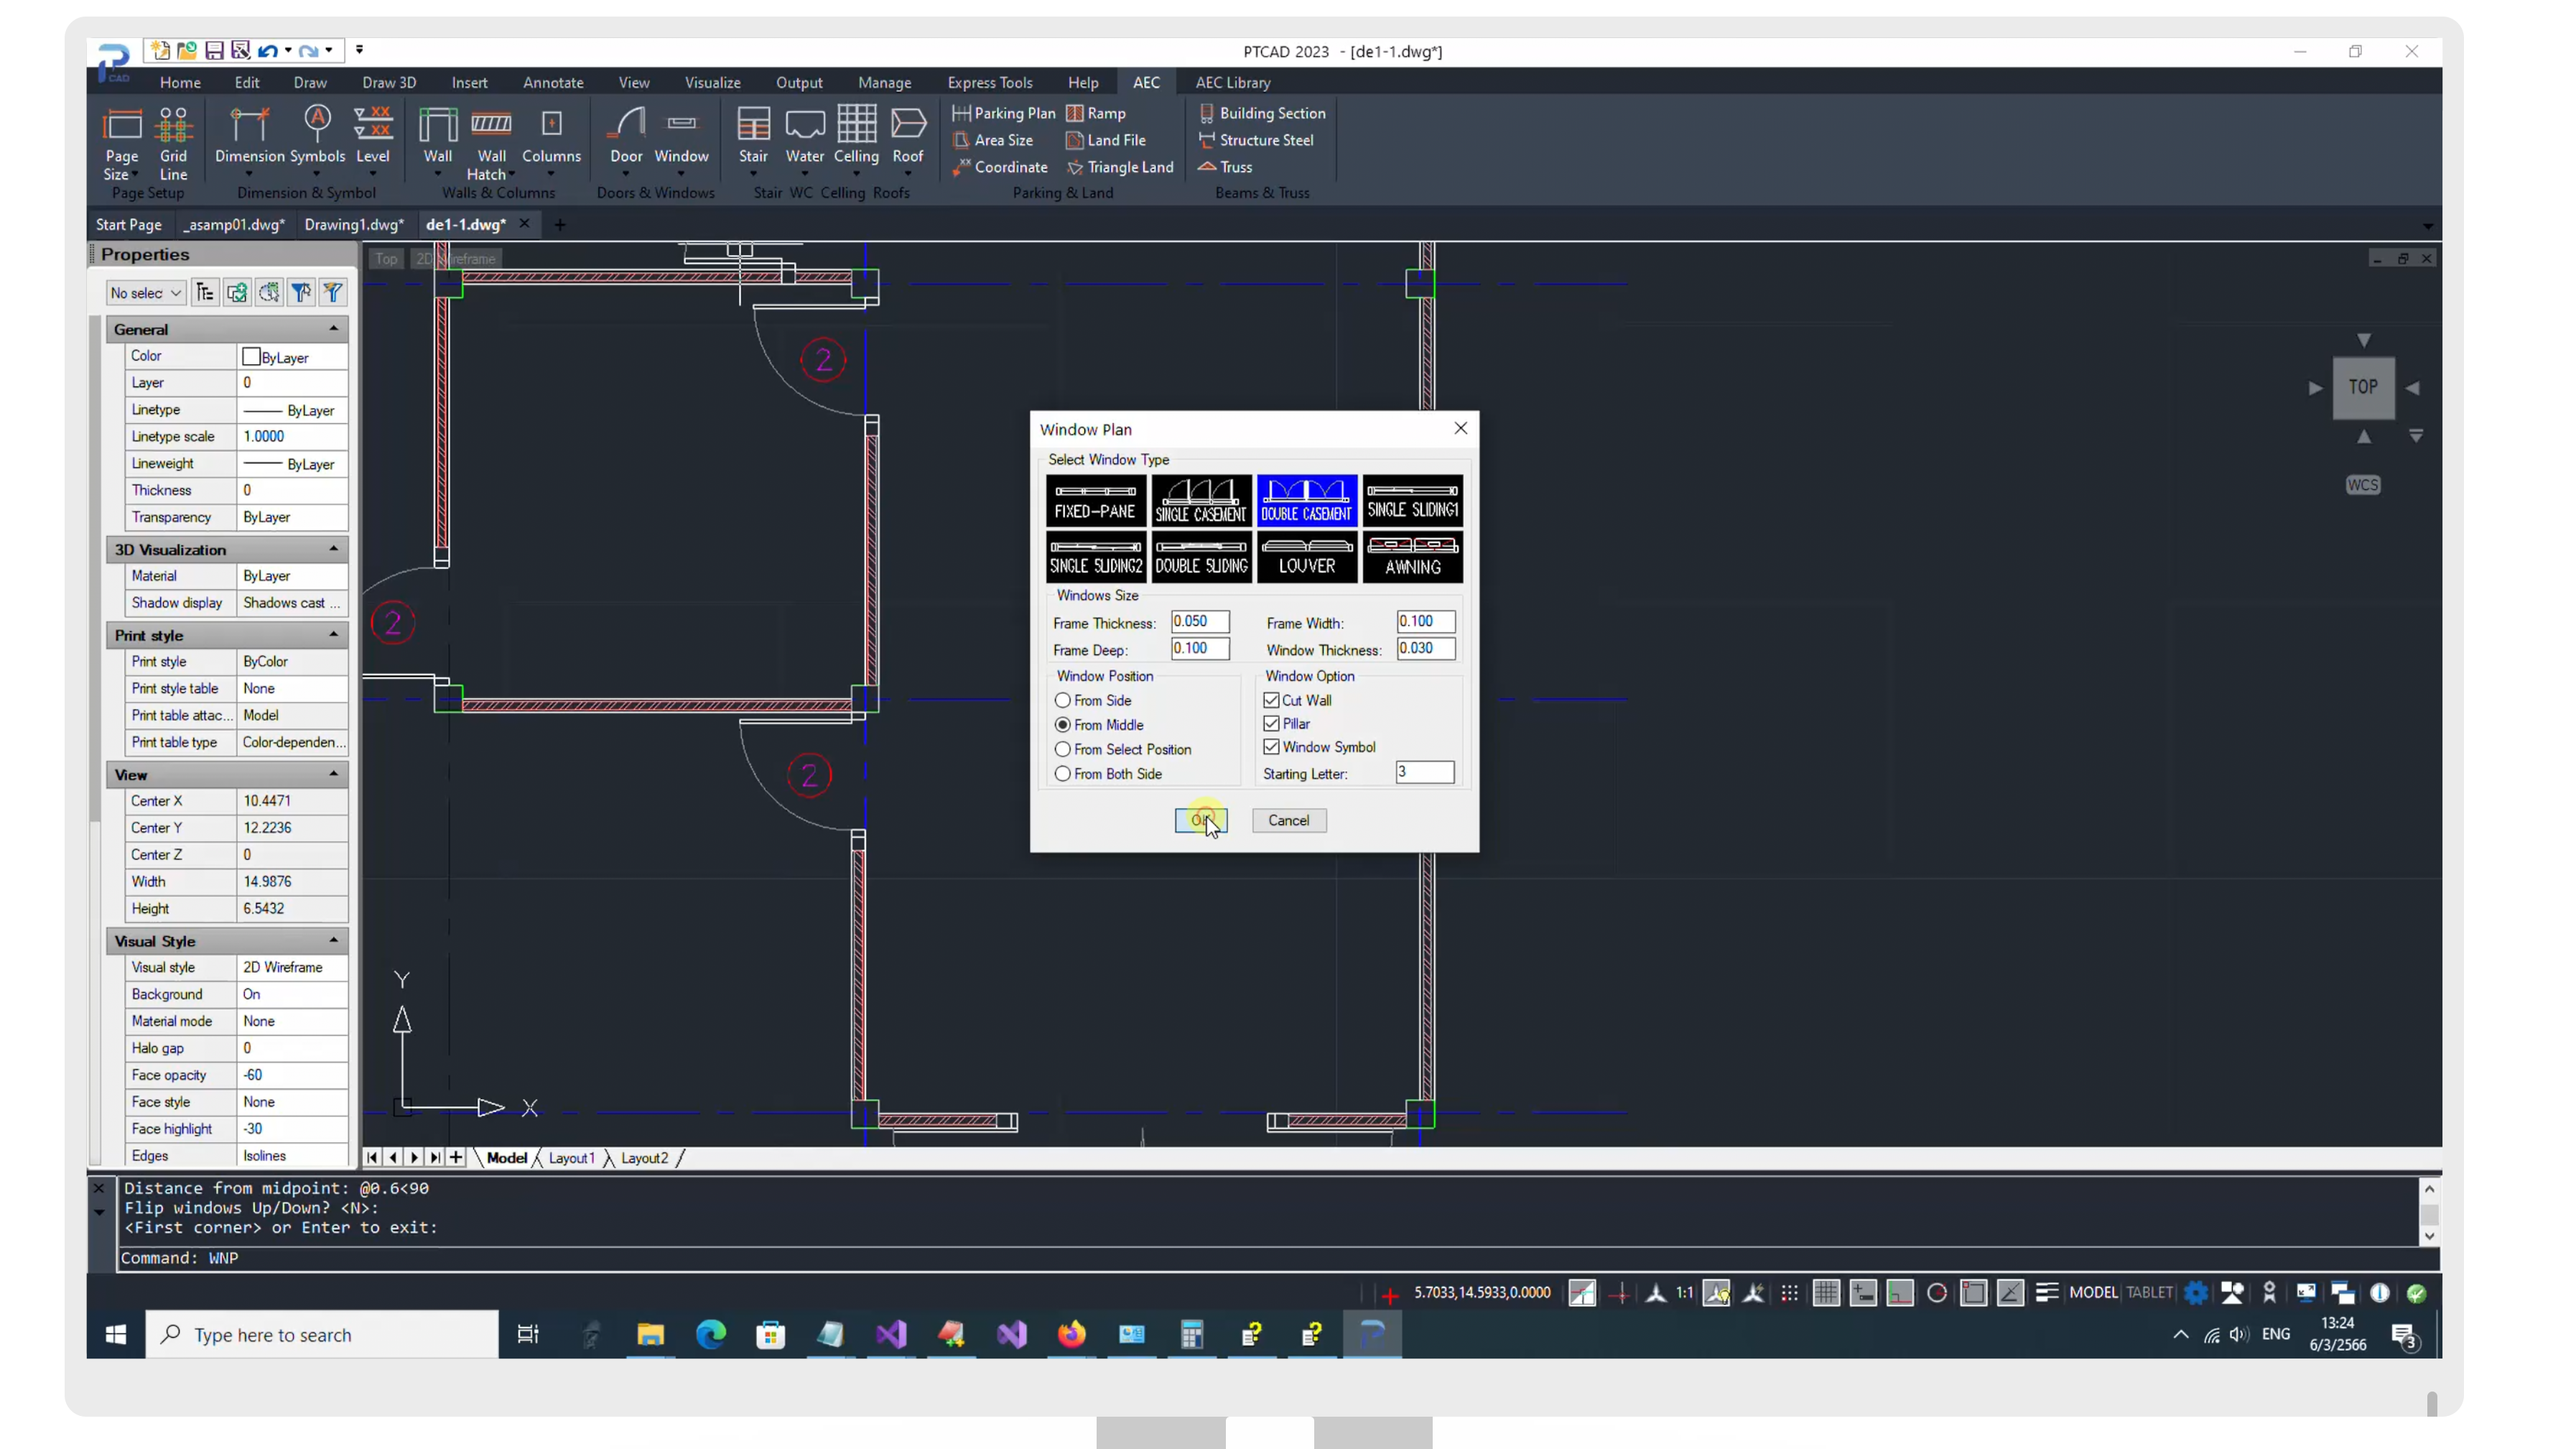Open the No selection dropdown
Image resolution: width=2576 pixels, height=1449 pixels.
(146, 292)
